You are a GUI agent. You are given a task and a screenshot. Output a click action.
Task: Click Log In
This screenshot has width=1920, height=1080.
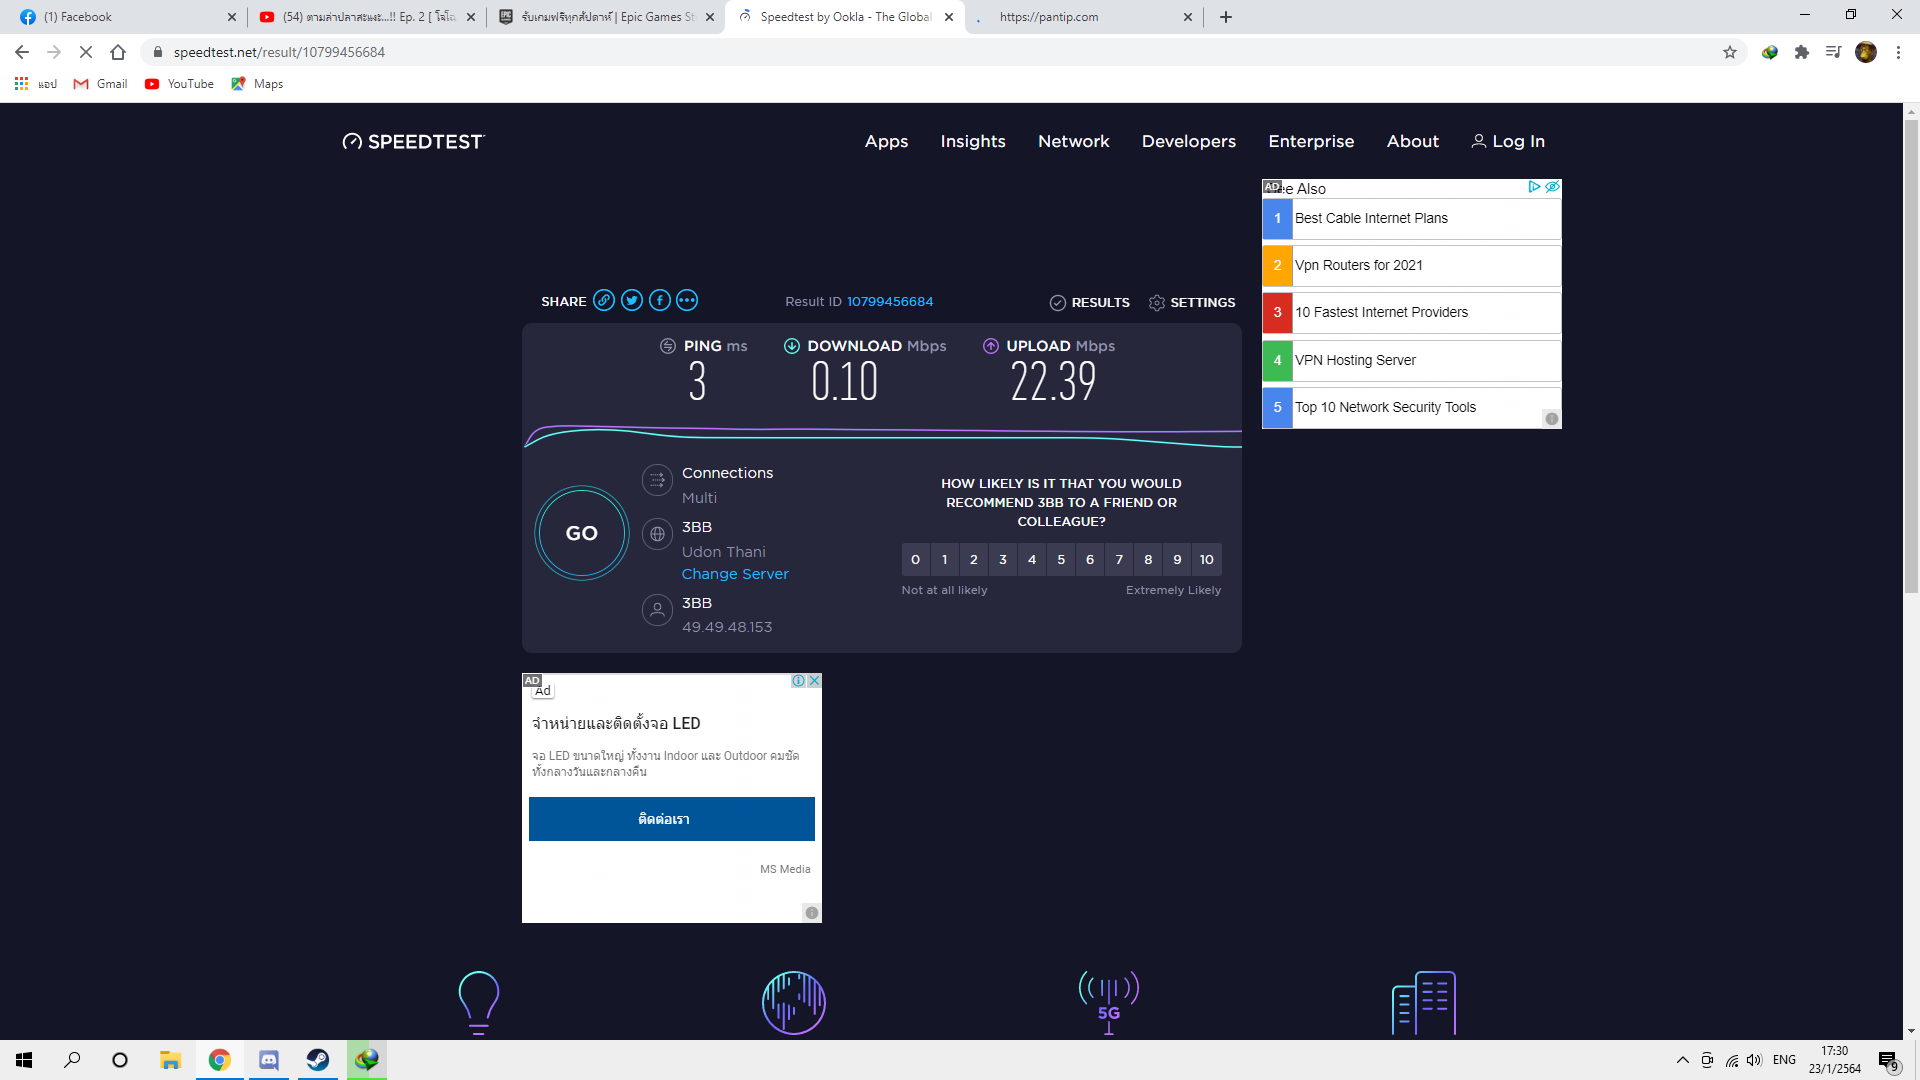(1508, 141)
